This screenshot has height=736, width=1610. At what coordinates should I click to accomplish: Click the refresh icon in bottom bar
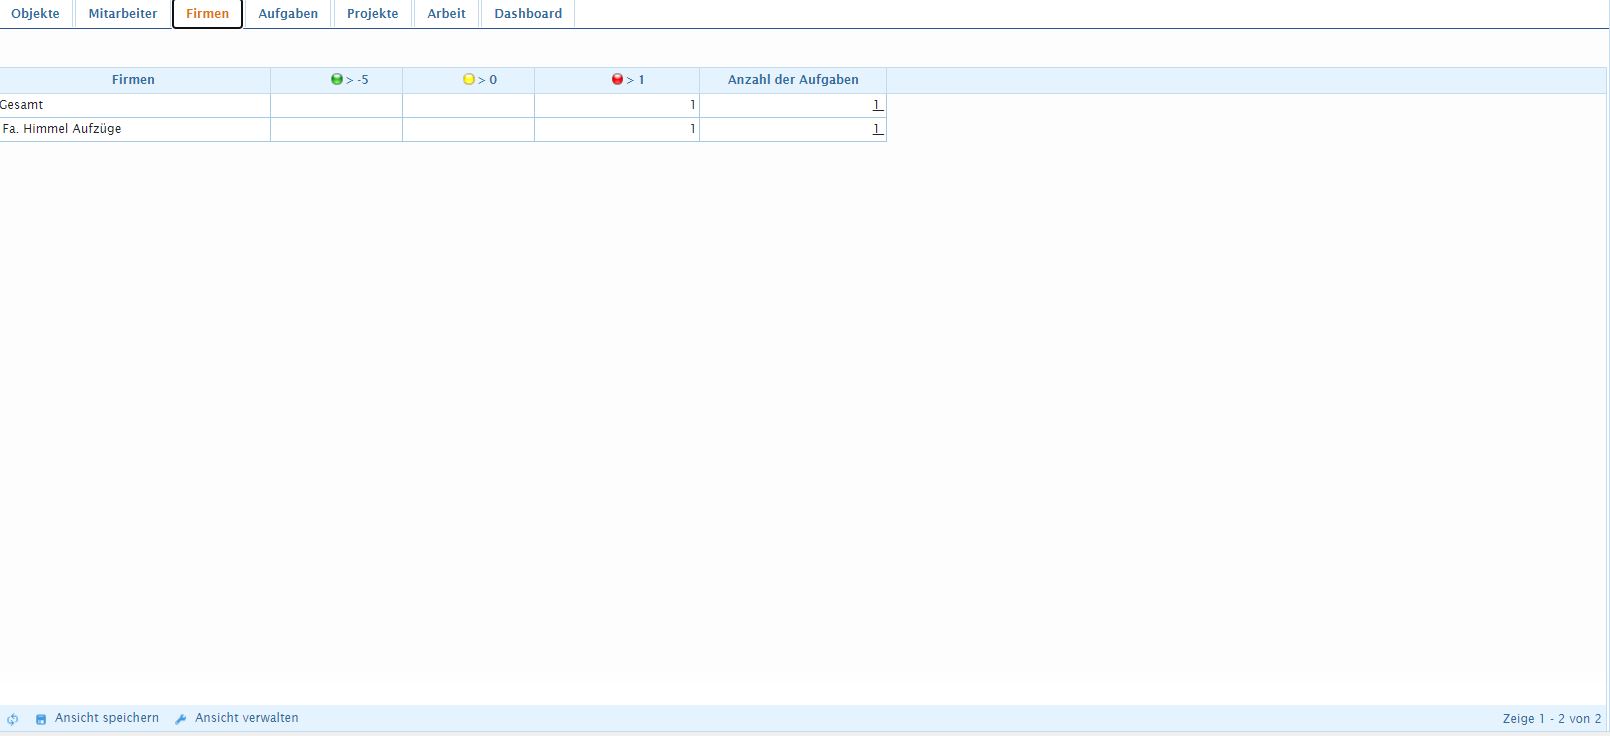tap(12, 719)
